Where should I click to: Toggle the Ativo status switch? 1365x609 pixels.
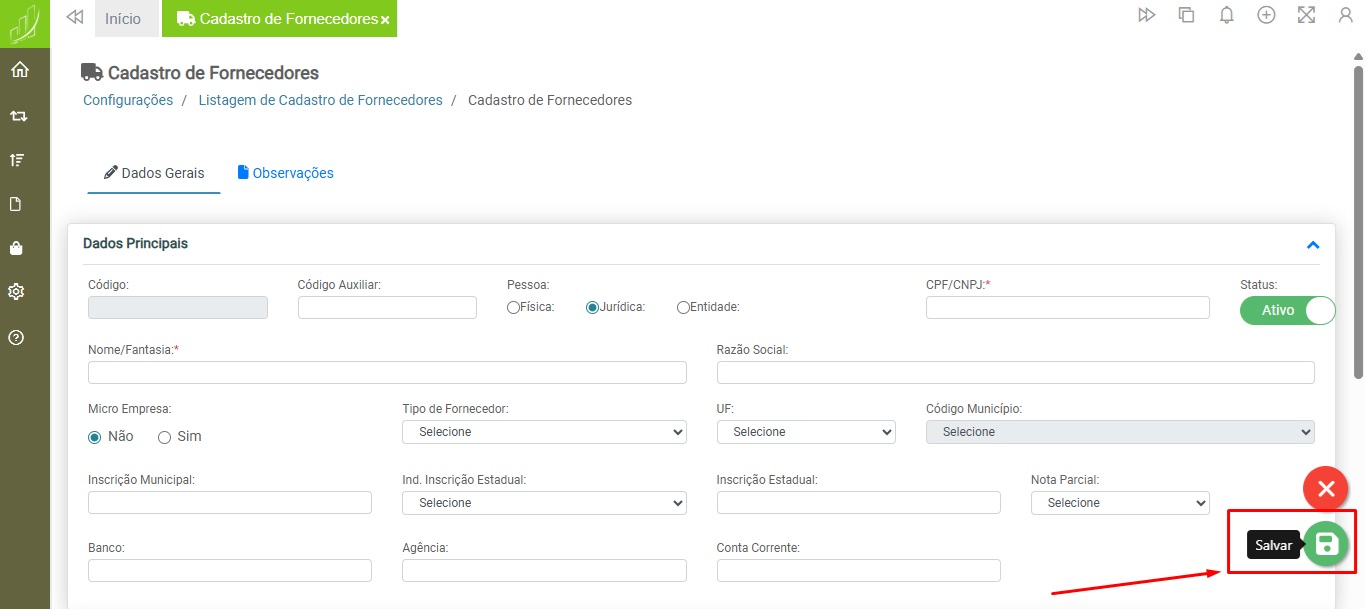1287,310
